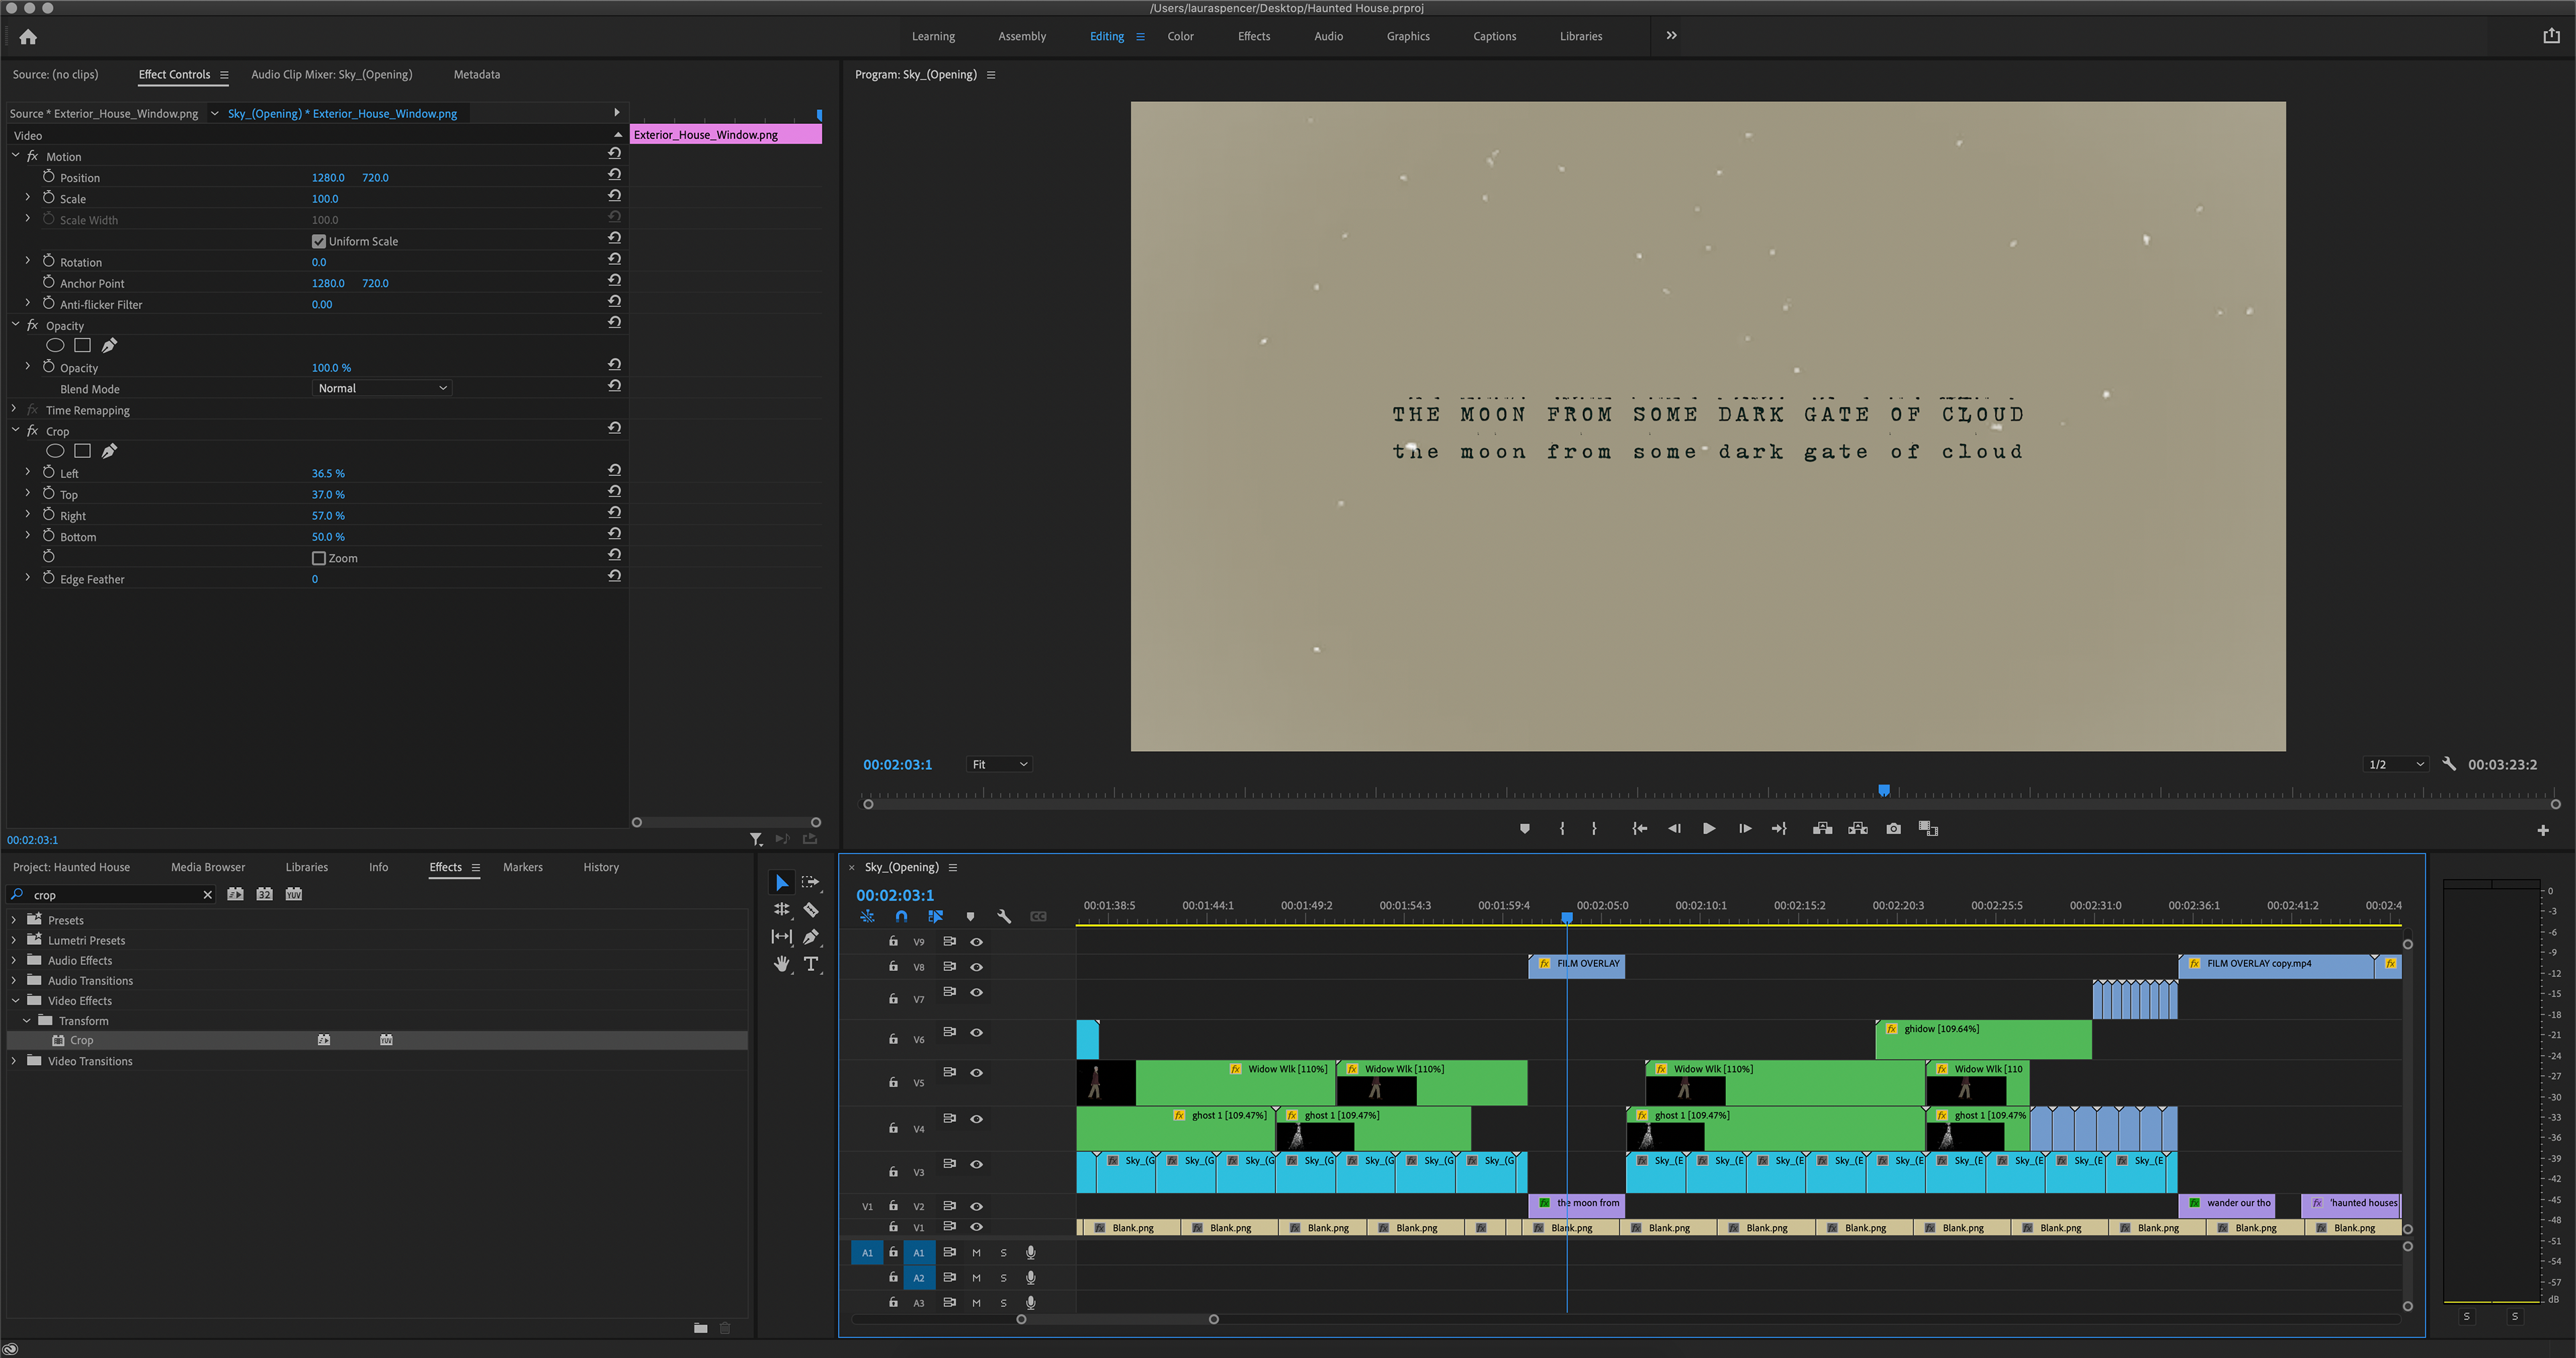Select the Crop effect in list

coord(377,1040)
